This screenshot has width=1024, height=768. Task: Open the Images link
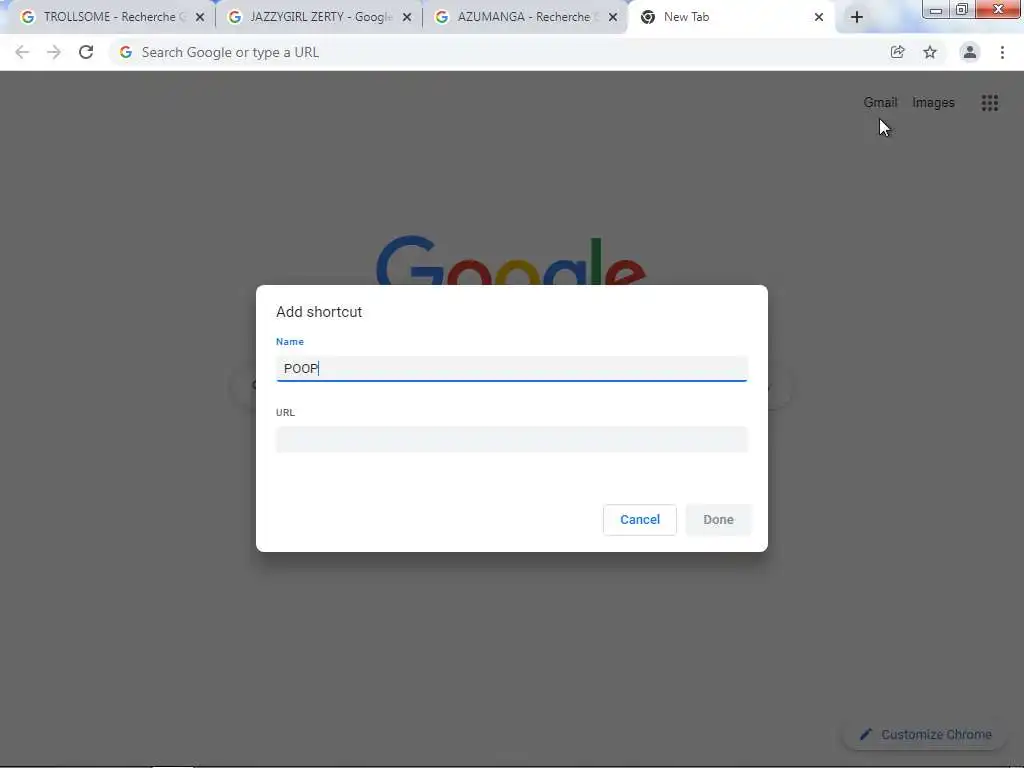point(933,103)
